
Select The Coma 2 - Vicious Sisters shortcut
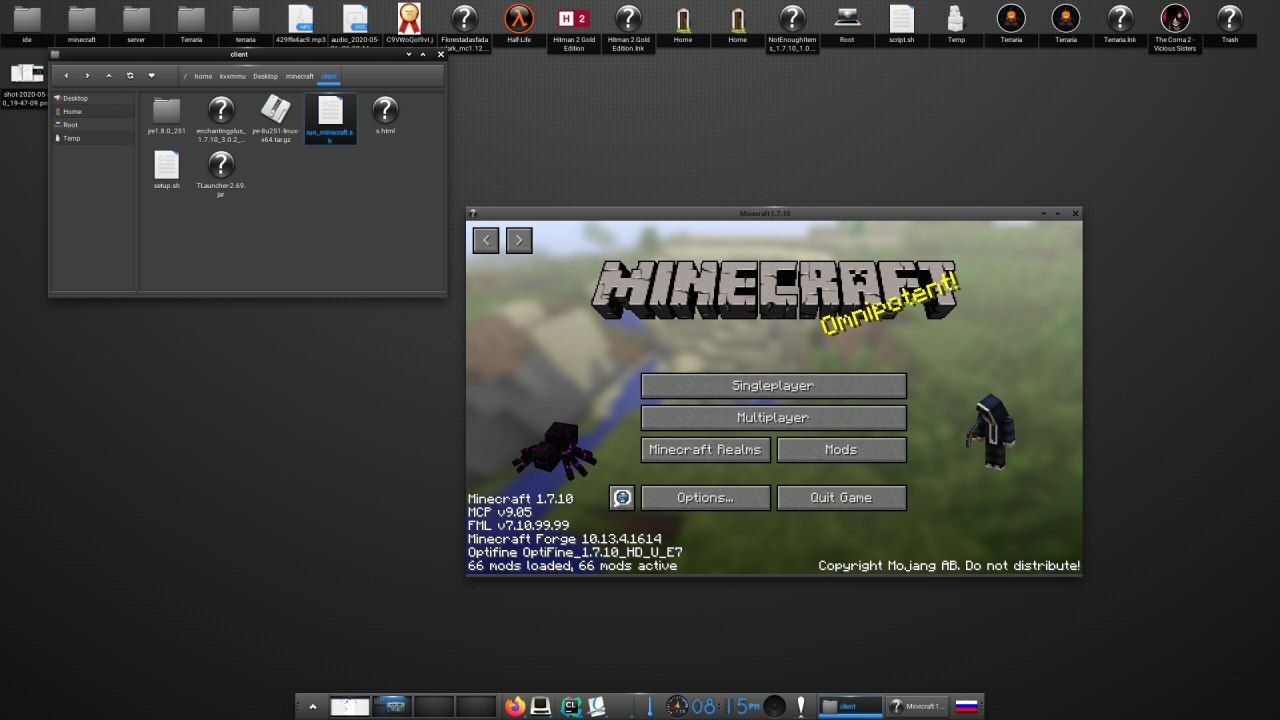(1175, 28)
